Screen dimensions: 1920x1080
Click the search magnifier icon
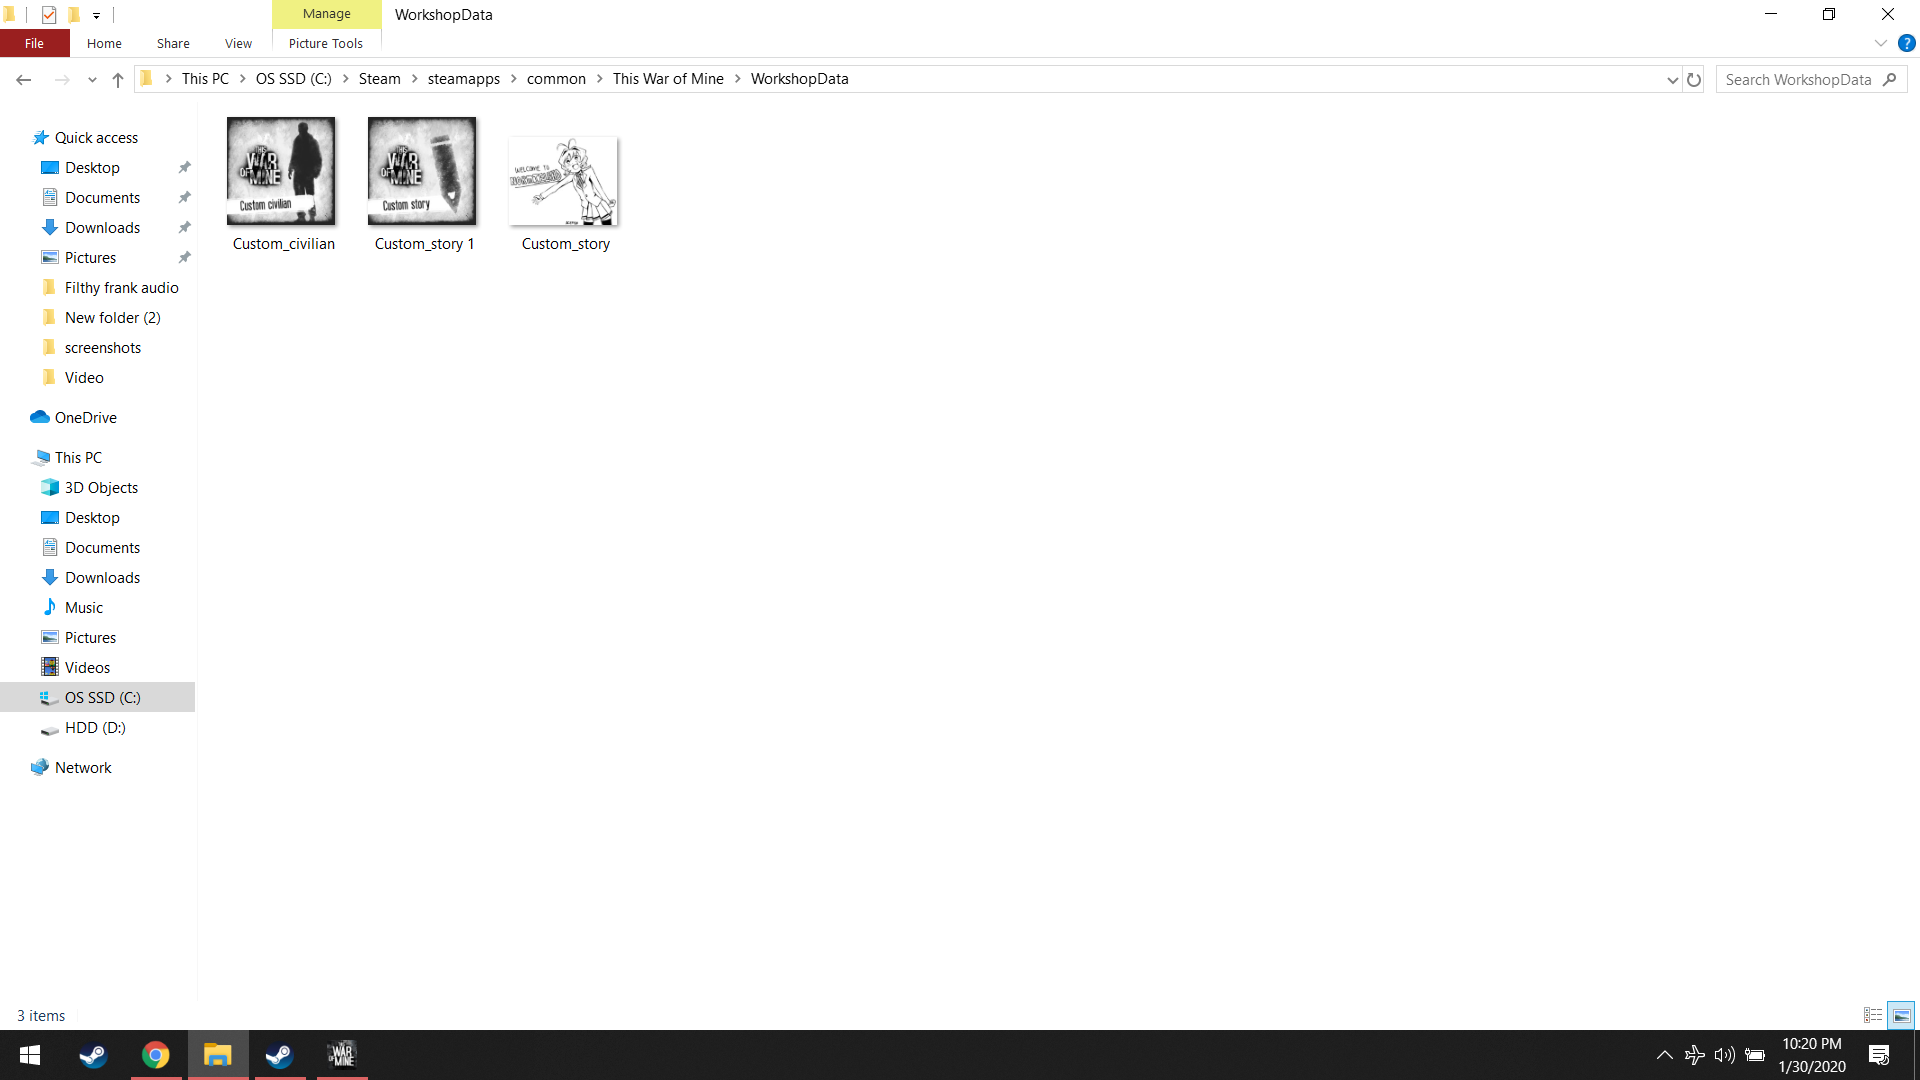(1889, 79)
